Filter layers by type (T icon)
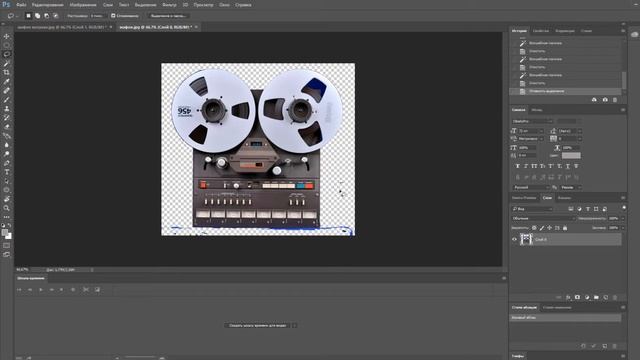The height and width of the screenshot is (360, 640). pyautogui.click(x=588, y=209)
